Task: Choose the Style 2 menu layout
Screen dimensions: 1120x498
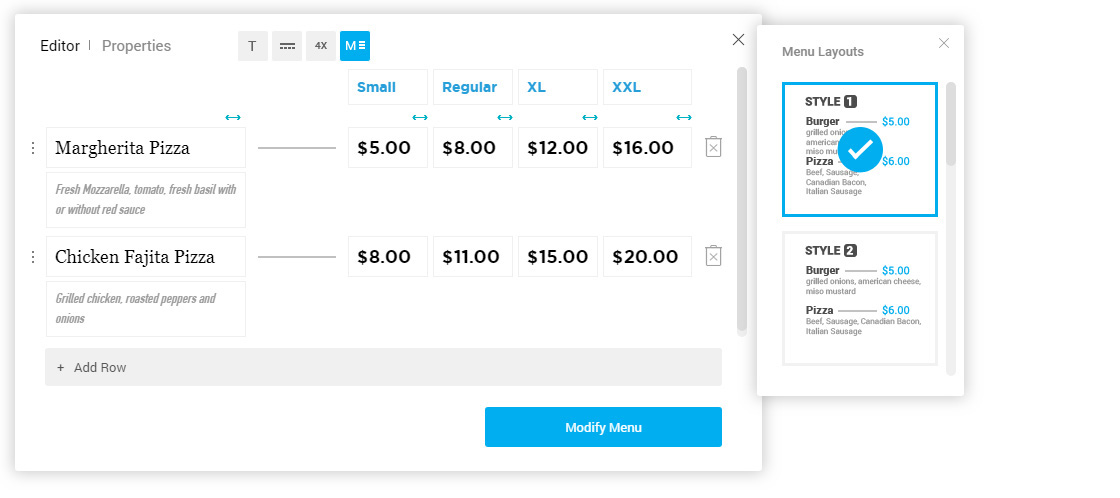Action: click(860, 299)
